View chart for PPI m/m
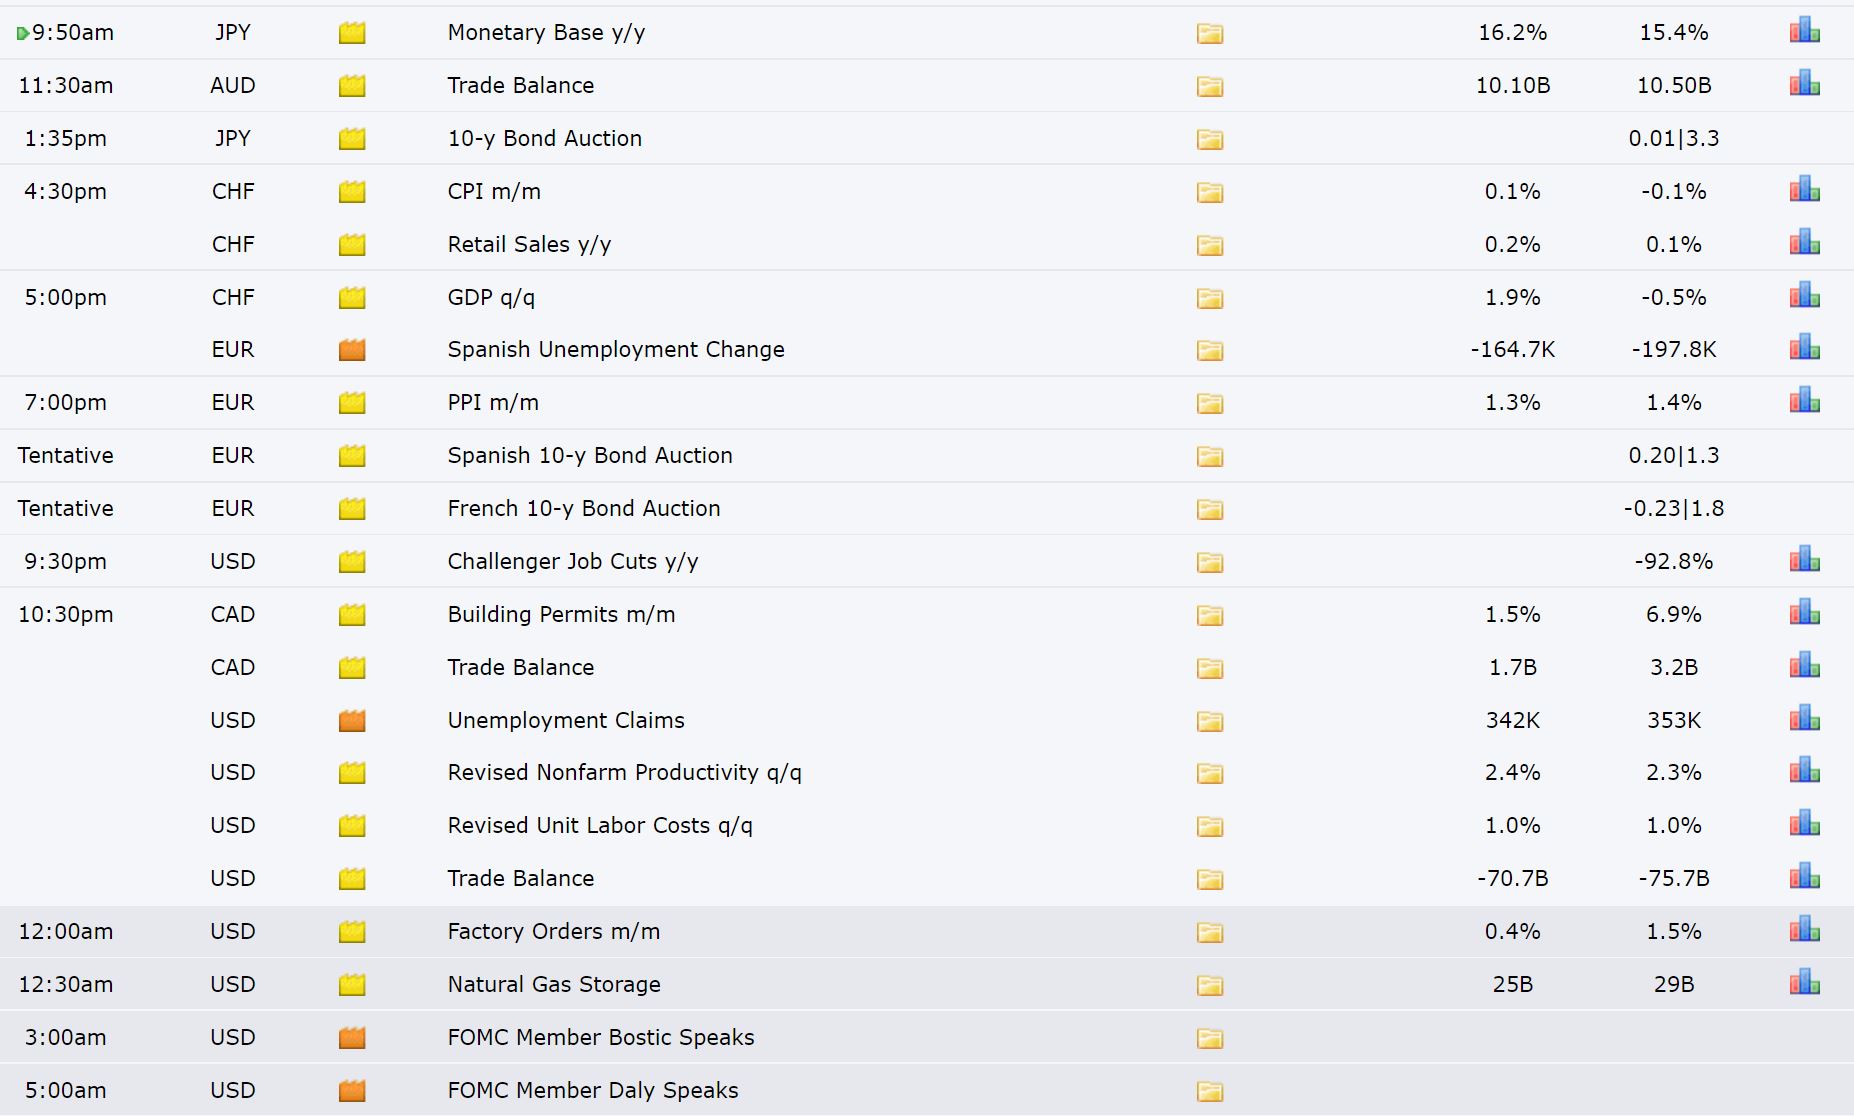Viewport: 1854px width, 1116px height. coord(1804,401)
